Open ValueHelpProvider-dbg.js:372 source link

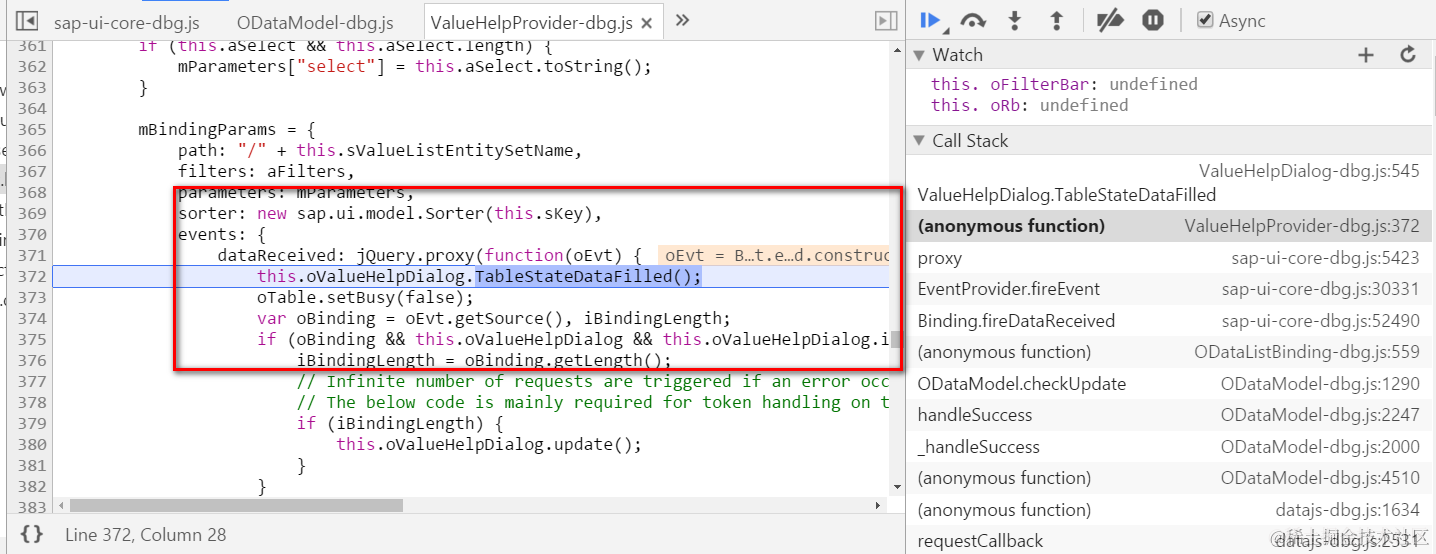tap(1302, 226)
